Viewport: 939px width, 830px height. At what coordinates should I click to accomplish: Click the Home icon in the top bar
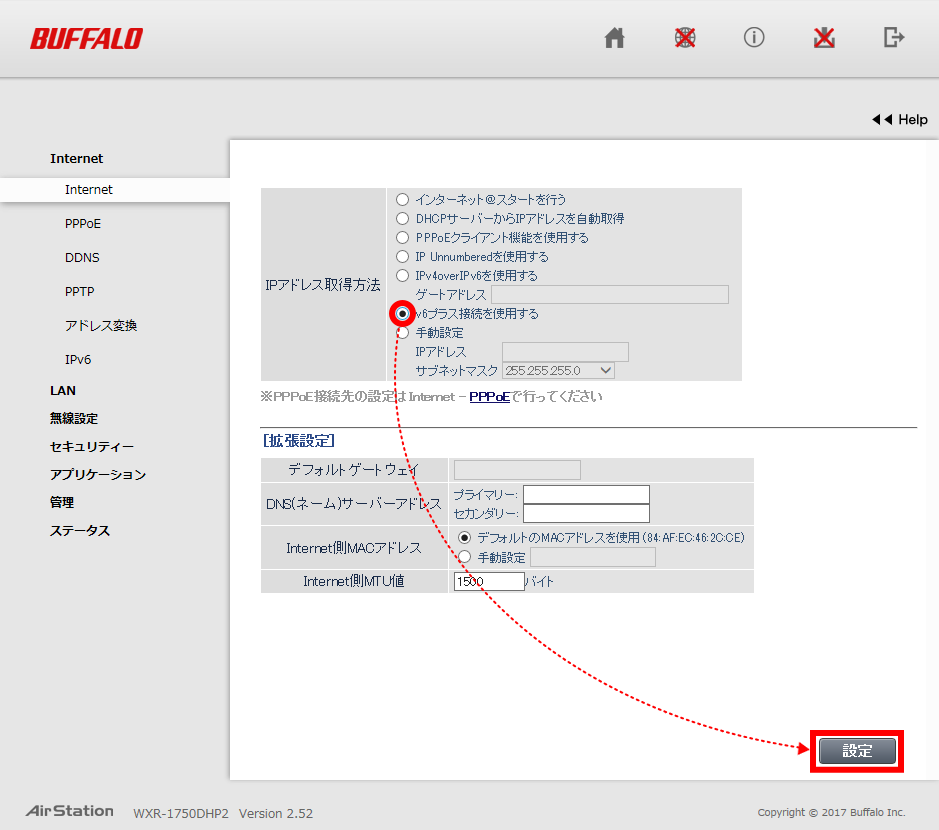tap(614, 38)
